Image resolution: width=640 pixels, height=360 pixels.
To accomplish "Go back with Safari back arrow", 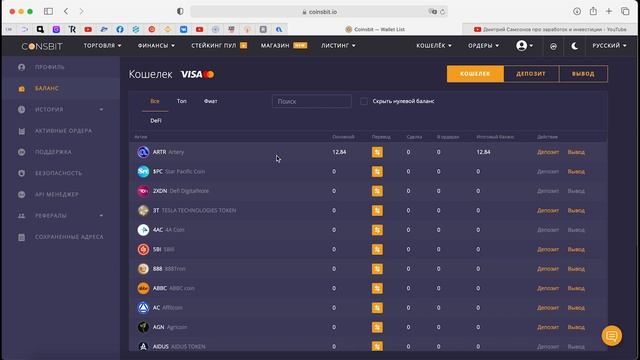I will click(x=66, y=11).
